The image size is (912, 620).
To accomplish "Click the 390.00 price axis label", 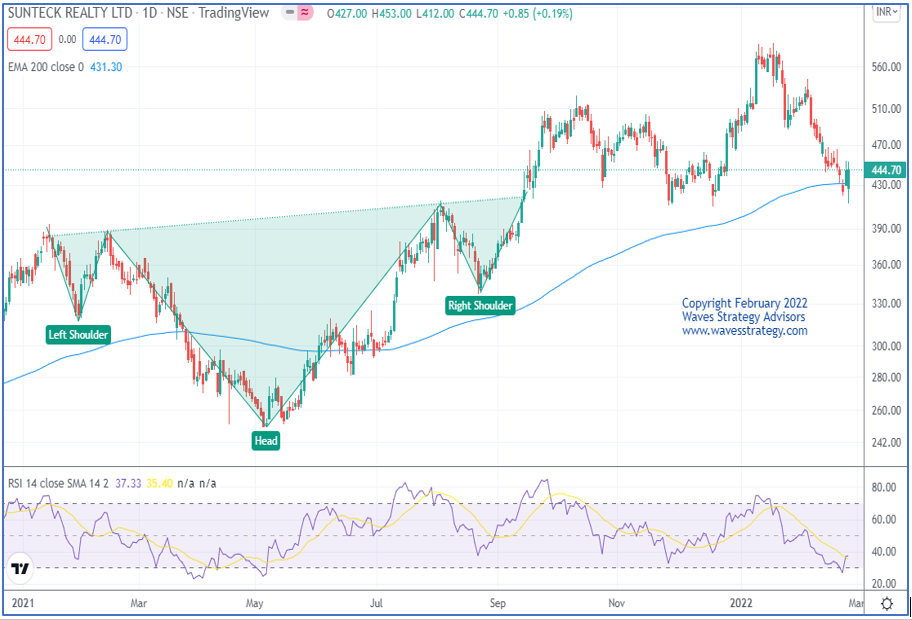I will click(886, 229).
